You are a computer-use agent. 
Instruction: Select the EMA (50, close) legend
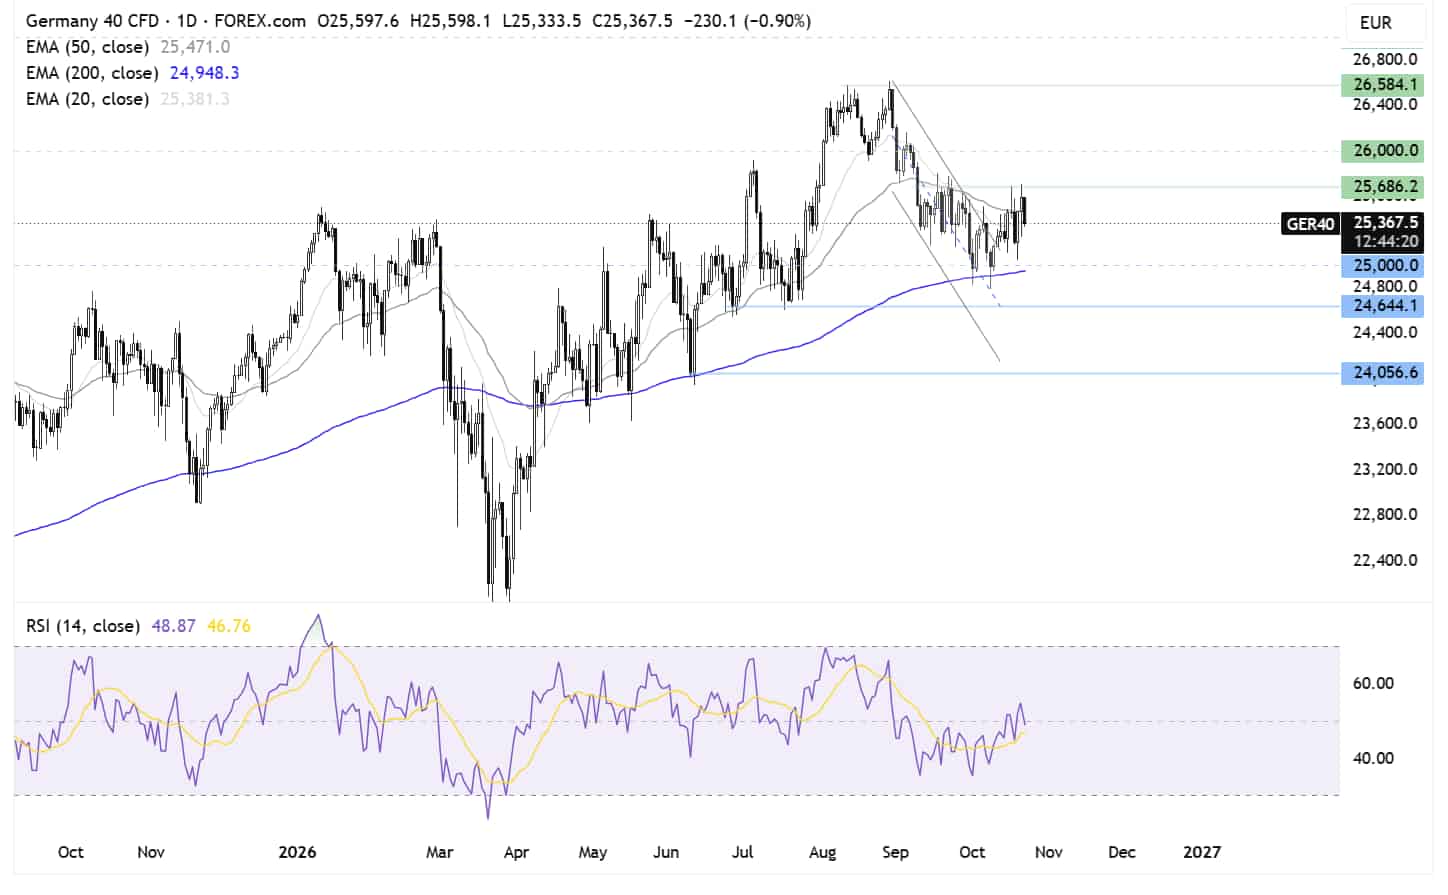tap(87, 47)
